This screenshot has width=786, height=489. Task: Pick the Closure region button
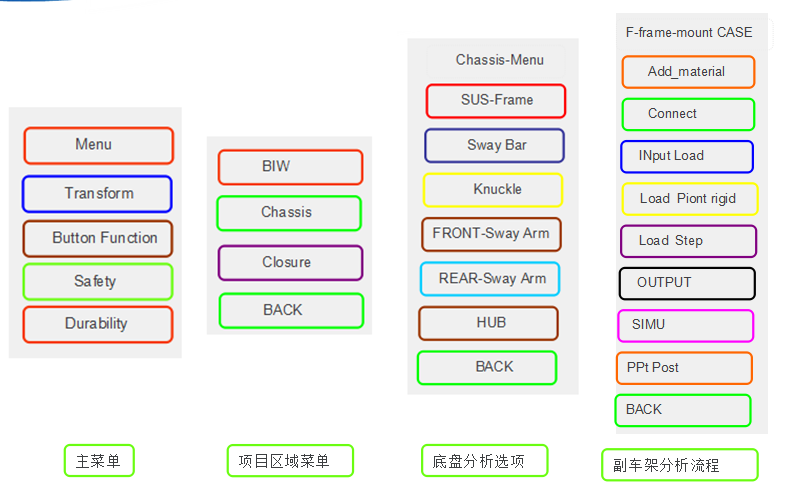290,262
